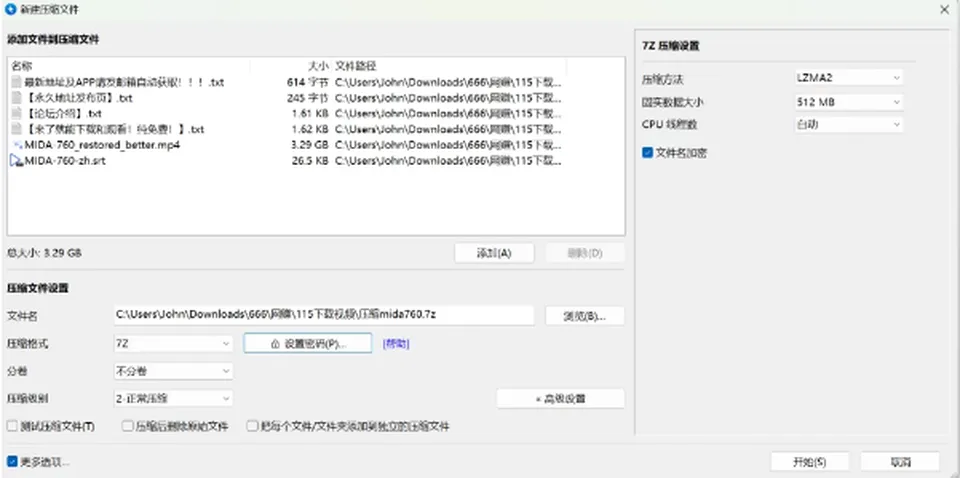Start compression with 开始(S)
This screenshot has height=478, width=960.
tap(809, 461)
